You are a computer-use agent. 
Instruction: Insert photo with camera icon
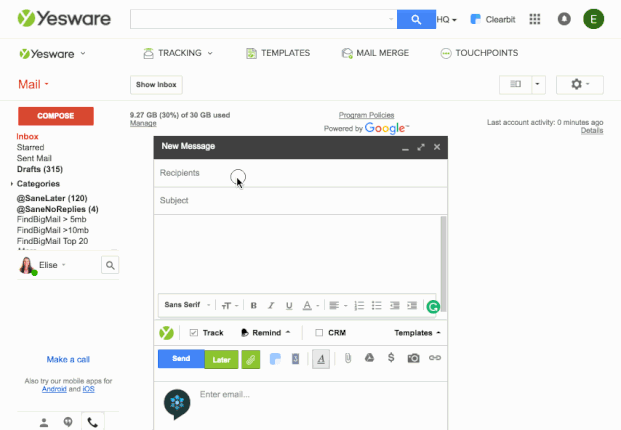coord(413,358)
